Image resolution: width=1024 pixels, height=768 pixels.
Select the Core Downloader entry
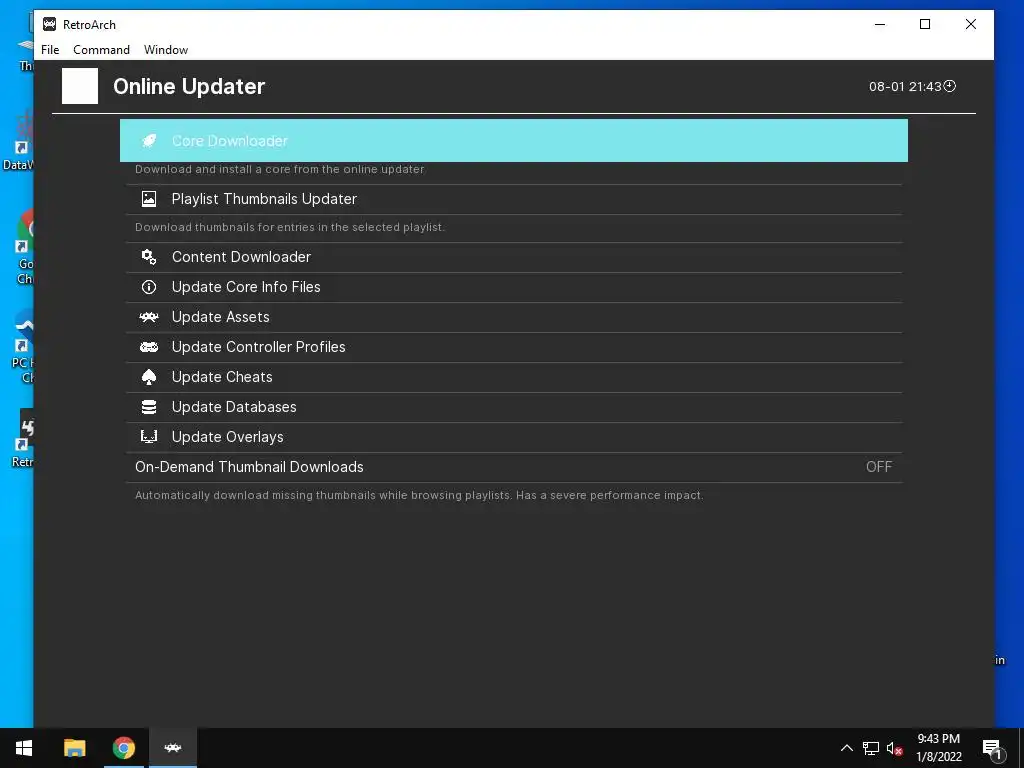514,140
